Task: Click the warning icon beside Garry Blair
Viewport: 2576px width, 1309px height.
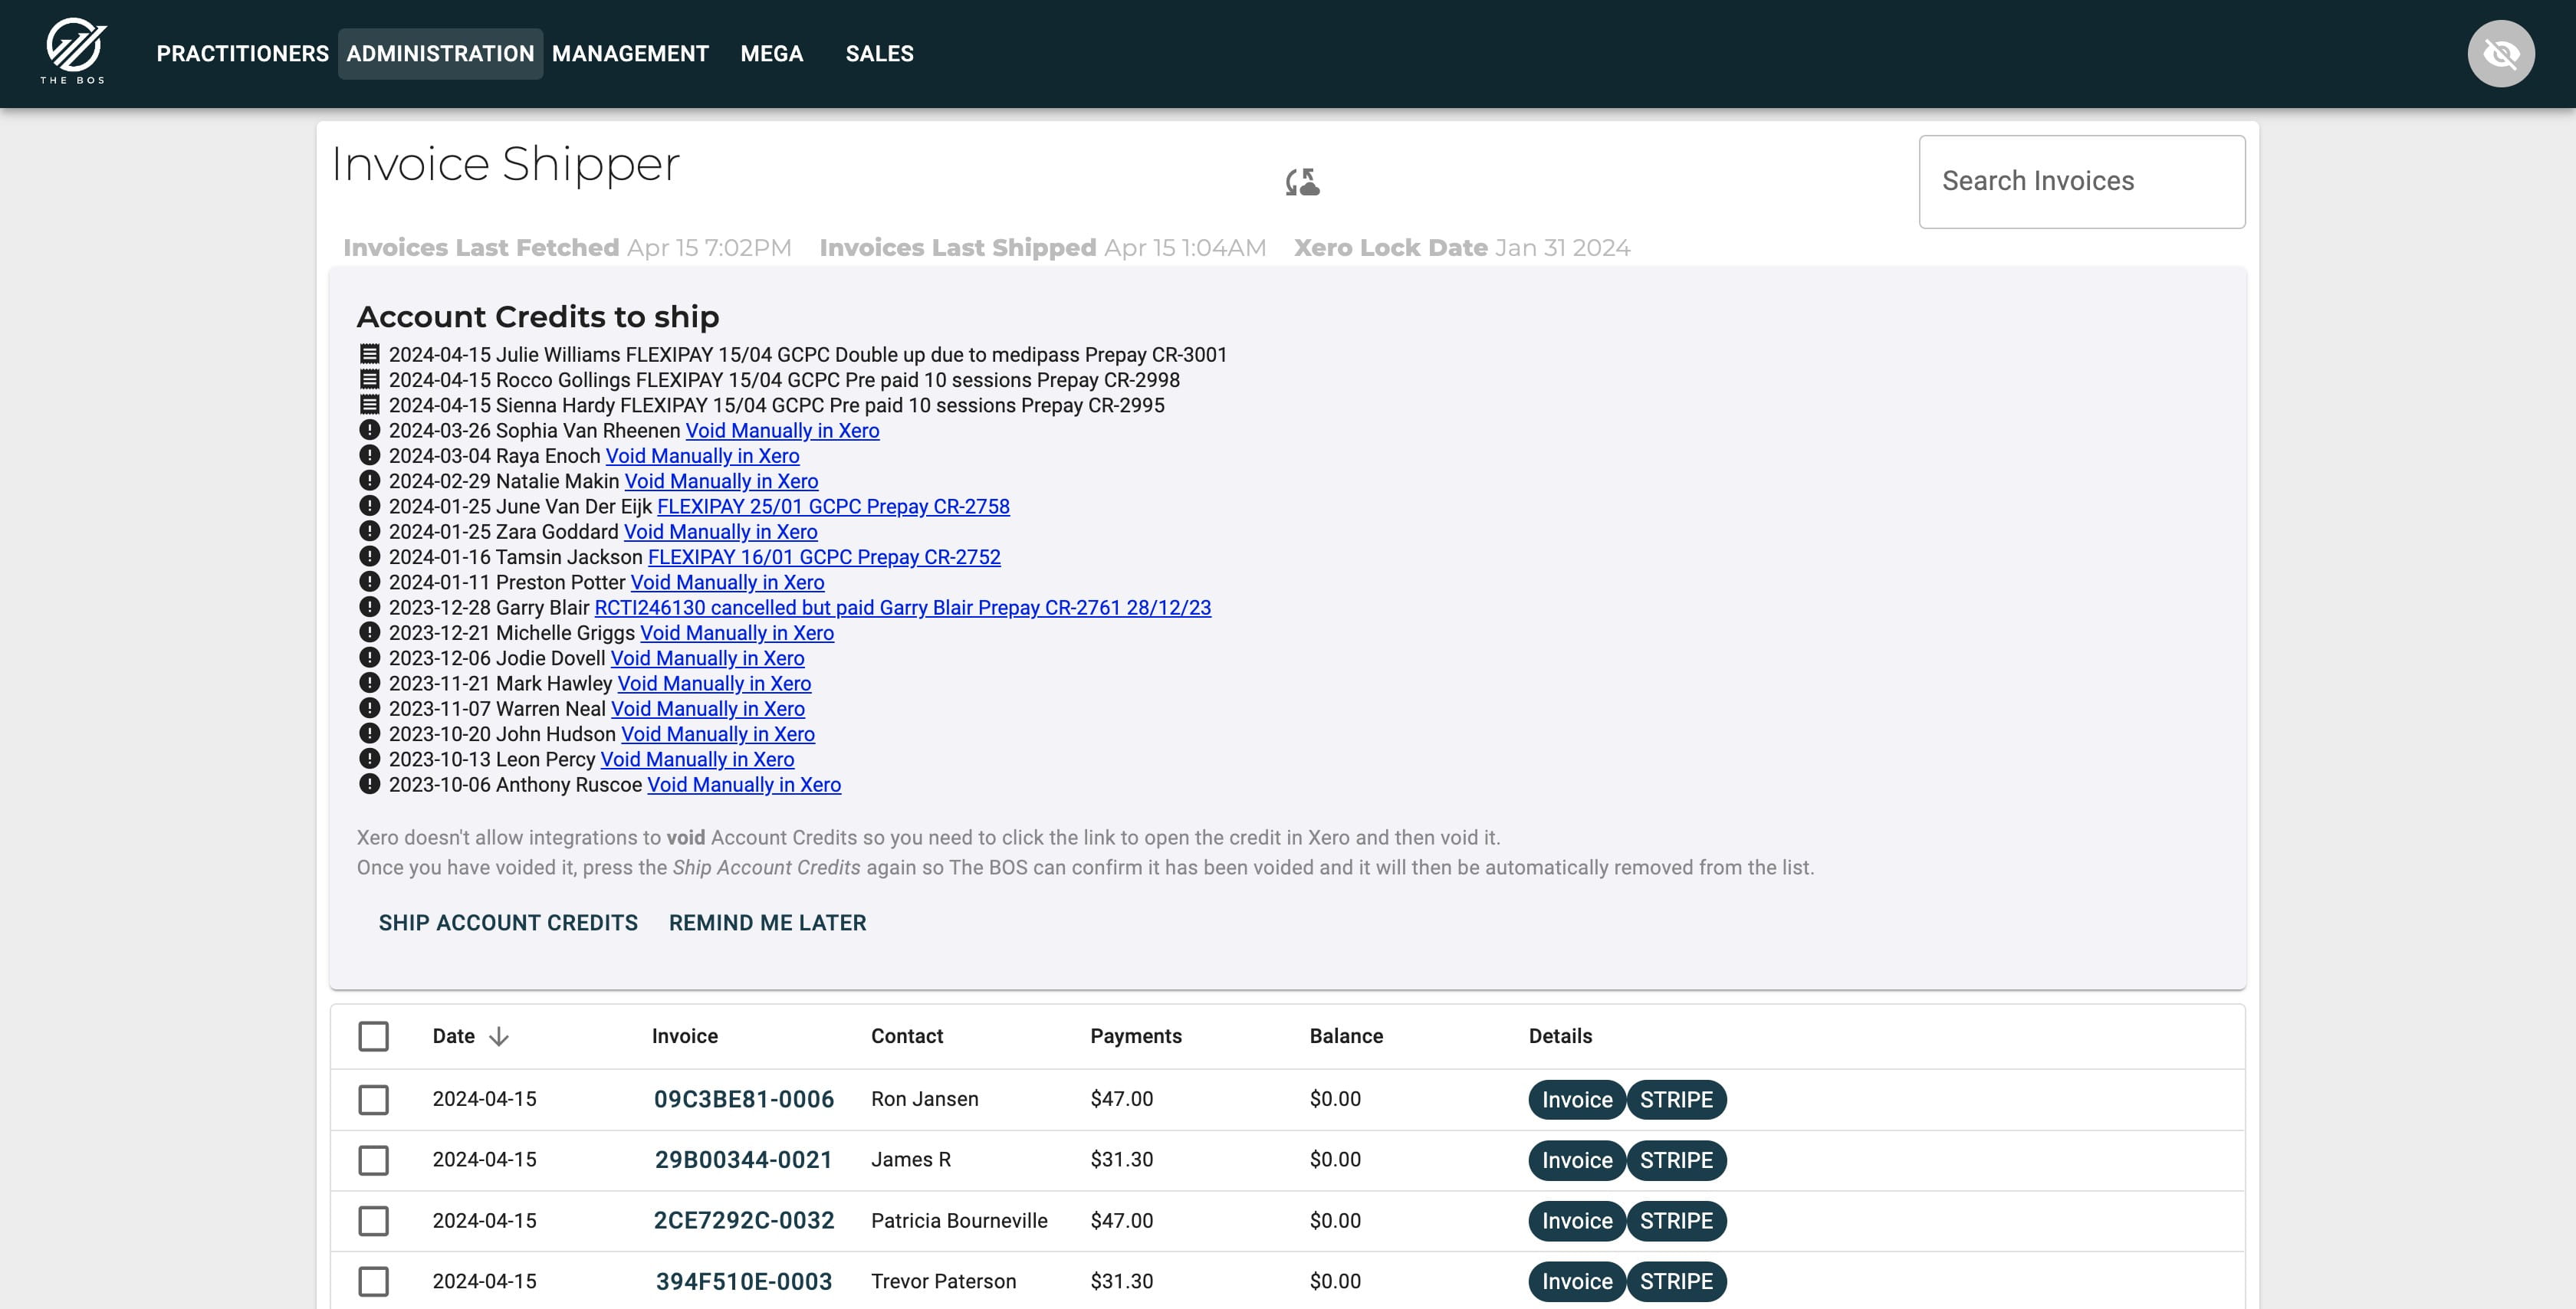Action: coord(369,607)
